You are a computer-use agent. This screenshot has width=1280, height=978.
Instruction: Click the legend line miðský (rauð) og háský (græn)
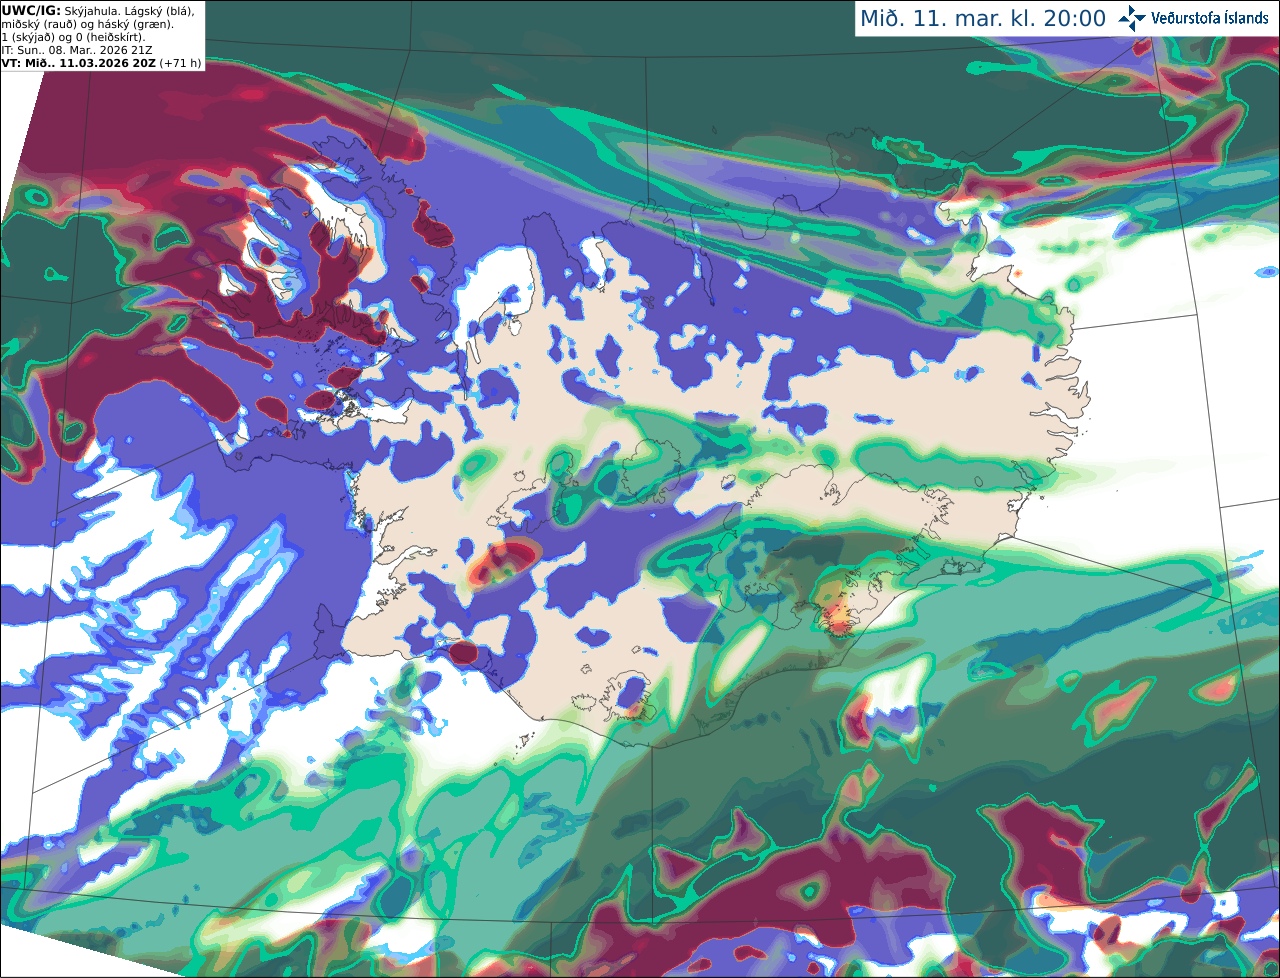point(88,24)
